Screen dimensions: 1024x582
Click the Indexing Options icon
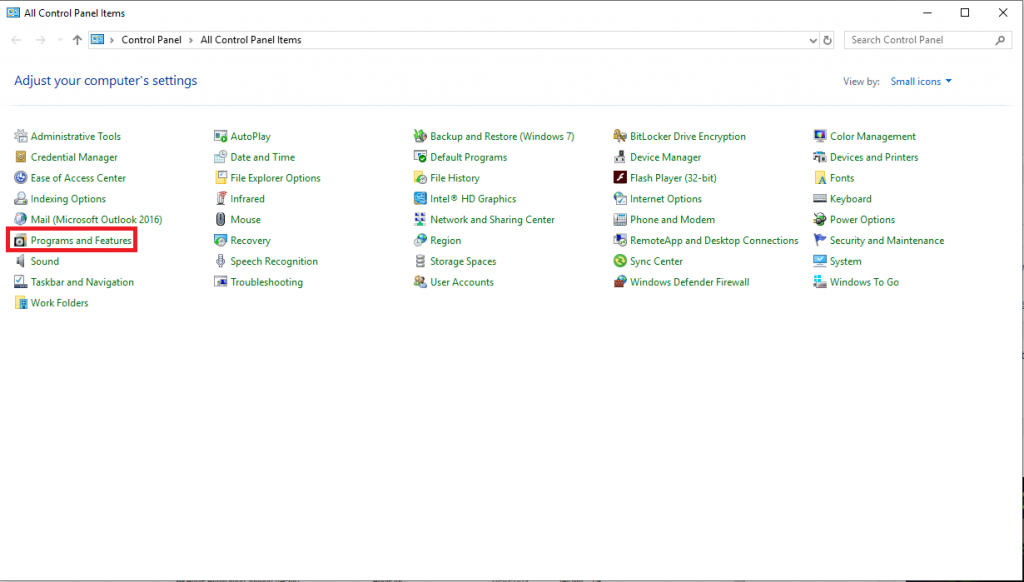point(21,199)
